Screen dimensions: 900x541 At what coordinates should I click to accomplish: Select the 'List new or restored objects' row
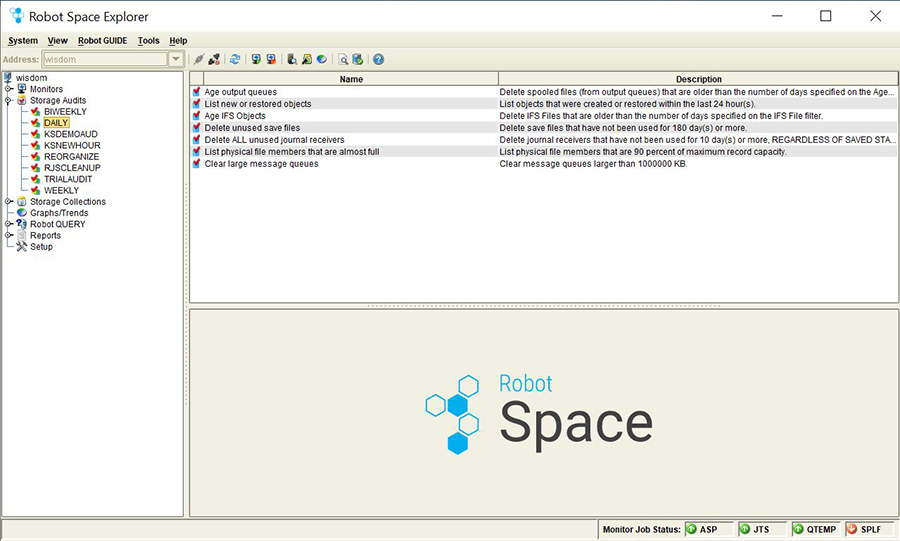coord(544,104)
